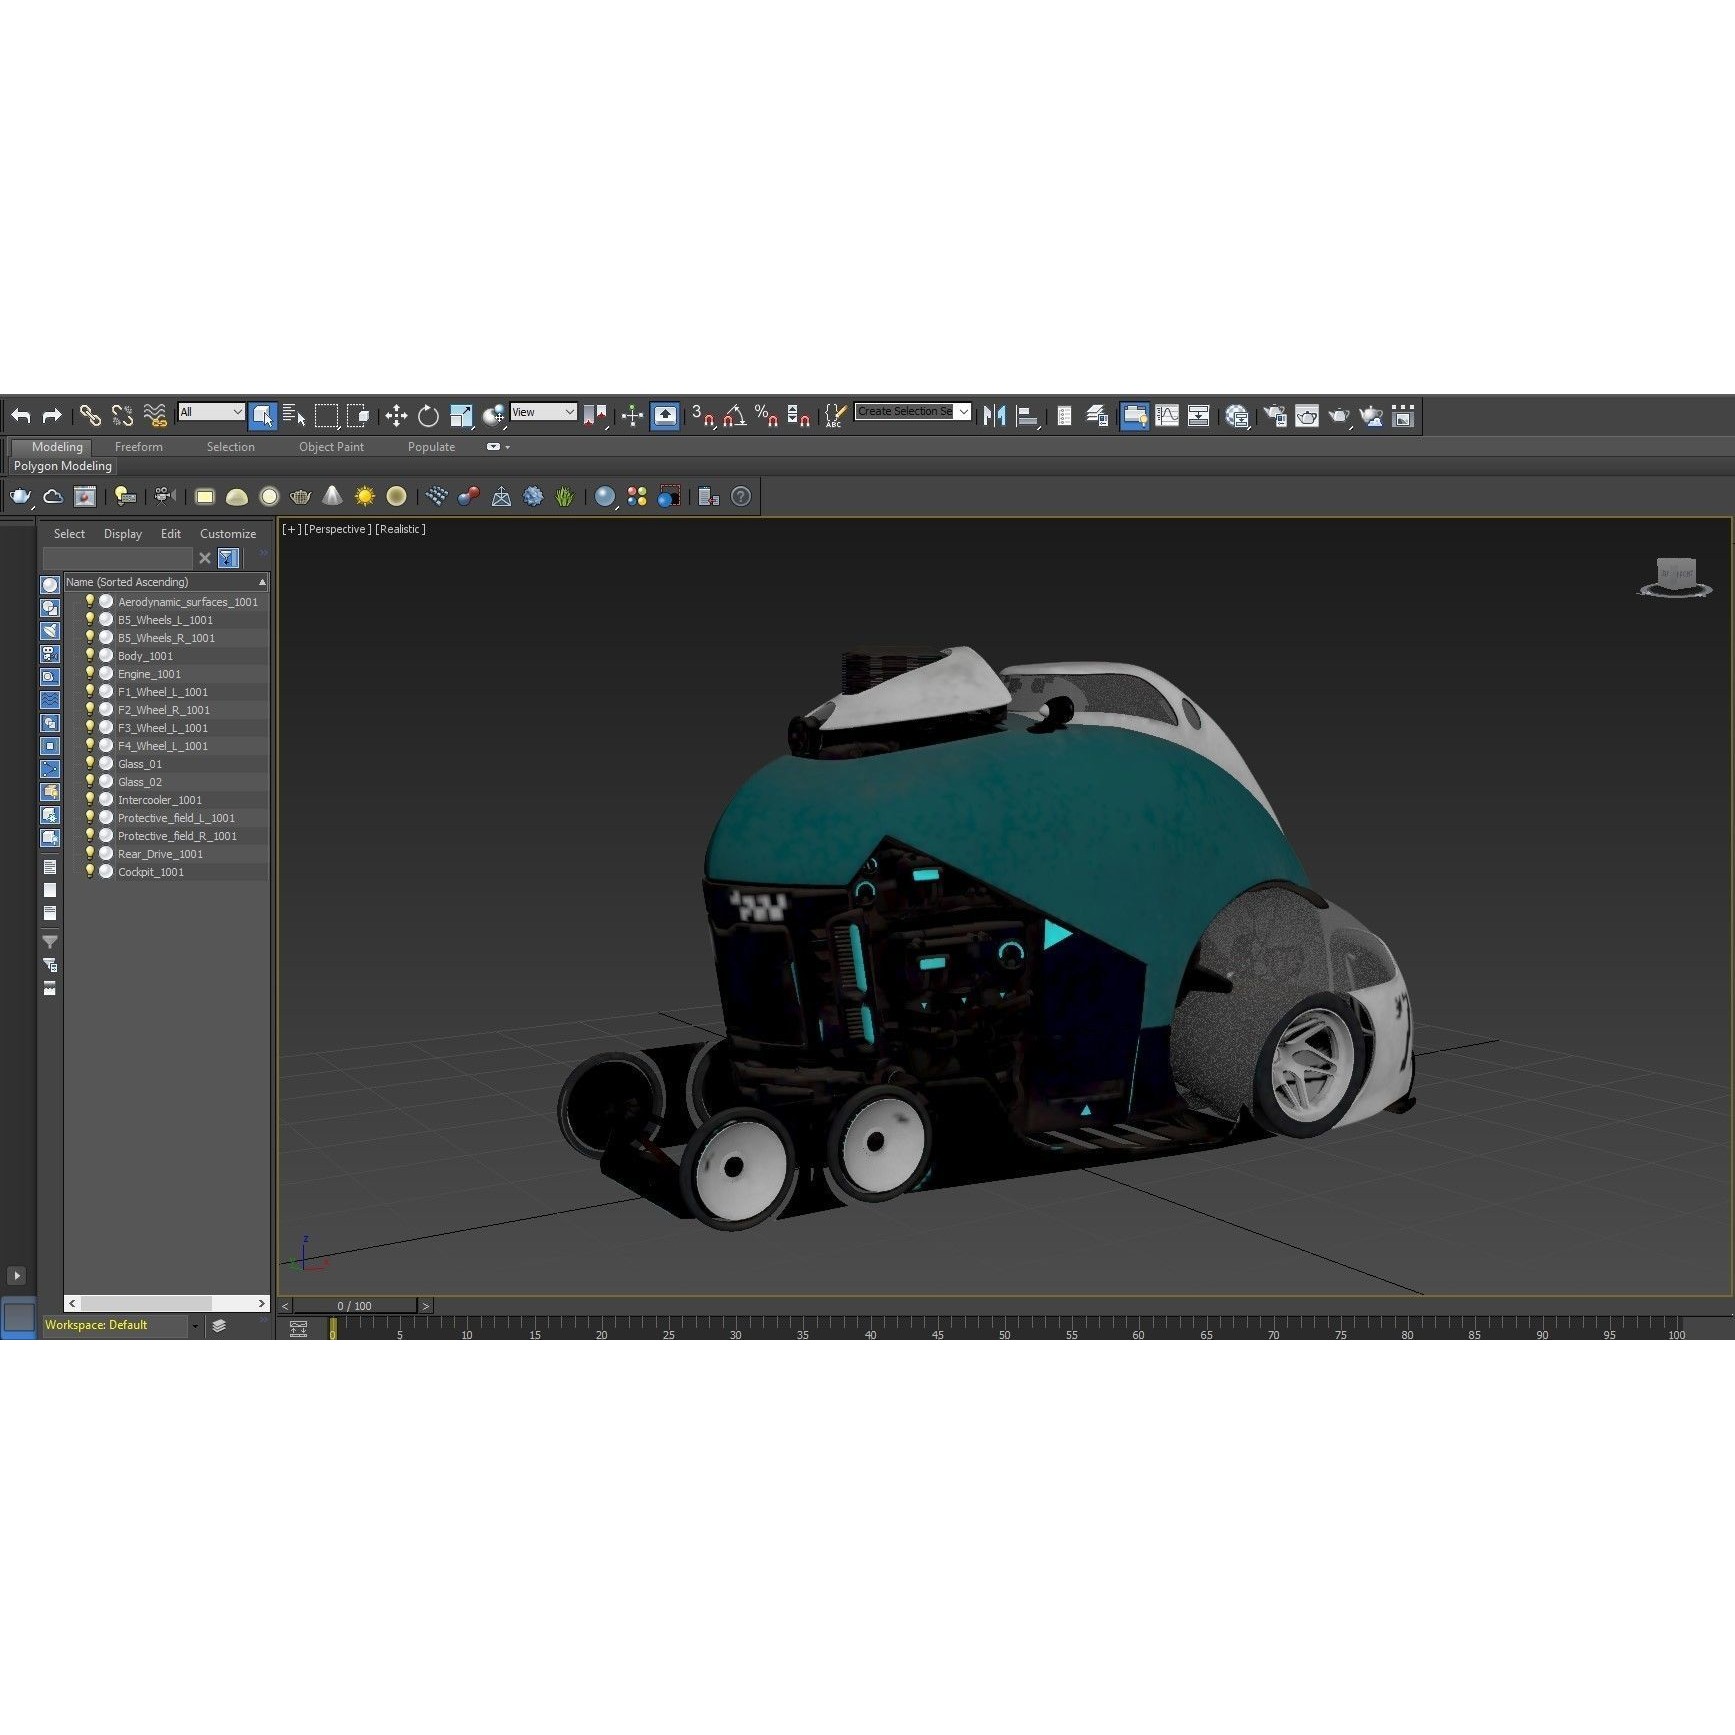
Task: Switch to the Freeform ribbon tab
Action: tap(138, 447)
